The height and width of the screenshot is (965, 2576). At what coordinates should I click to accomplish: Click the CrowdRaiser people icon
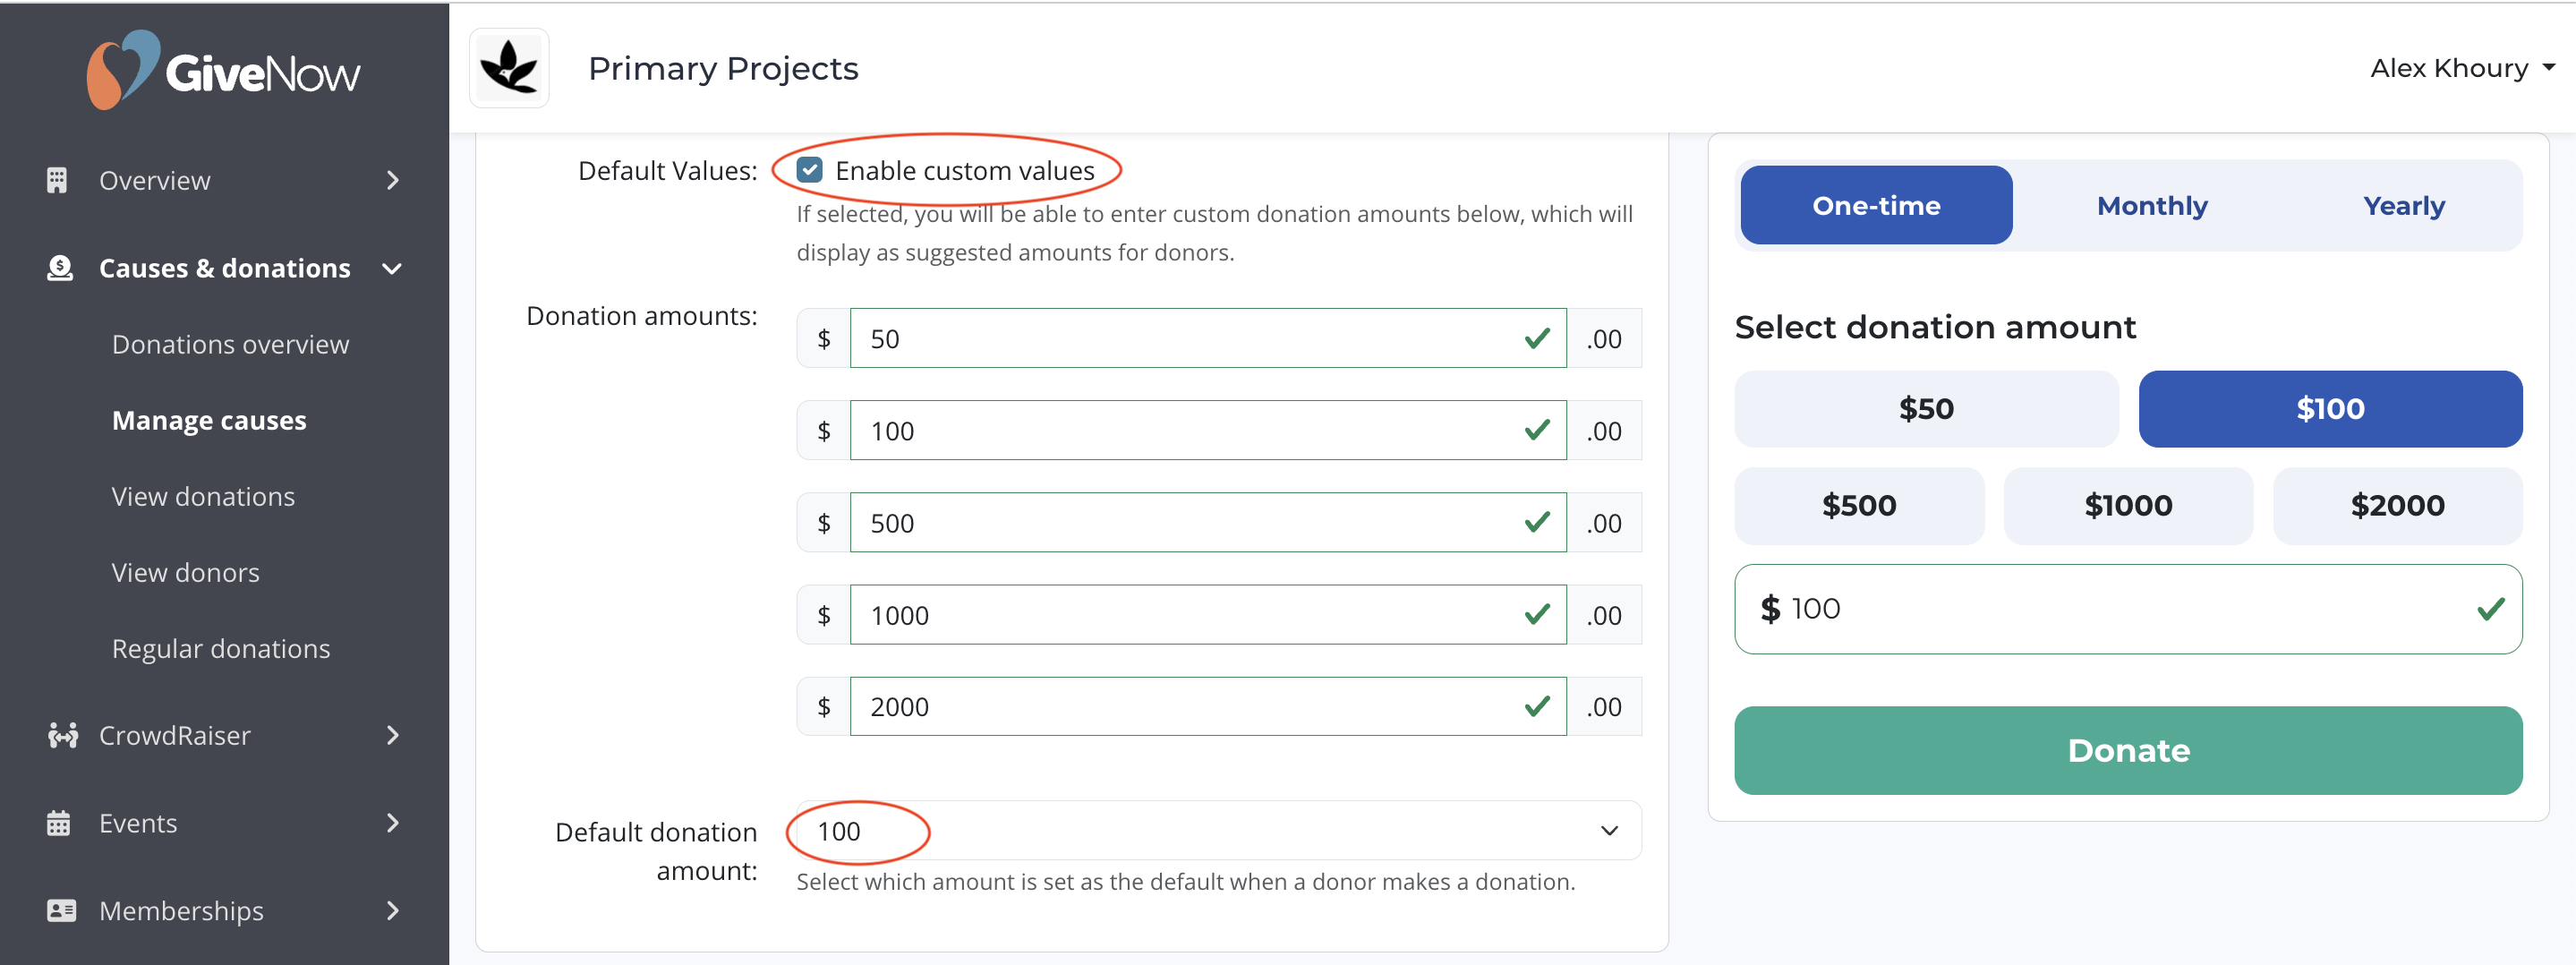(x=62, y=735)
